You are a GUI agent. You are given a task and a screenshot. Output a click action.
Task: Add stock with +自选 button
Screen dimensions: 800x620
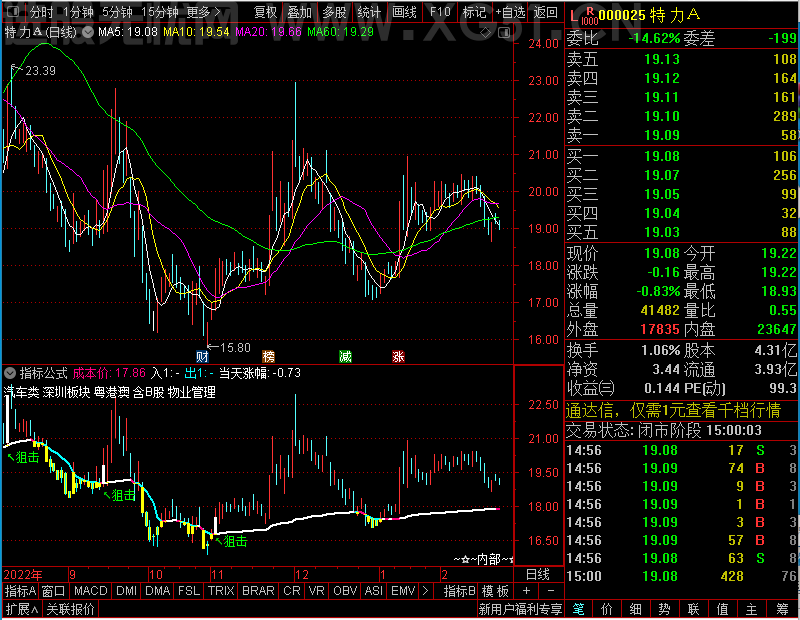point(510,12)
